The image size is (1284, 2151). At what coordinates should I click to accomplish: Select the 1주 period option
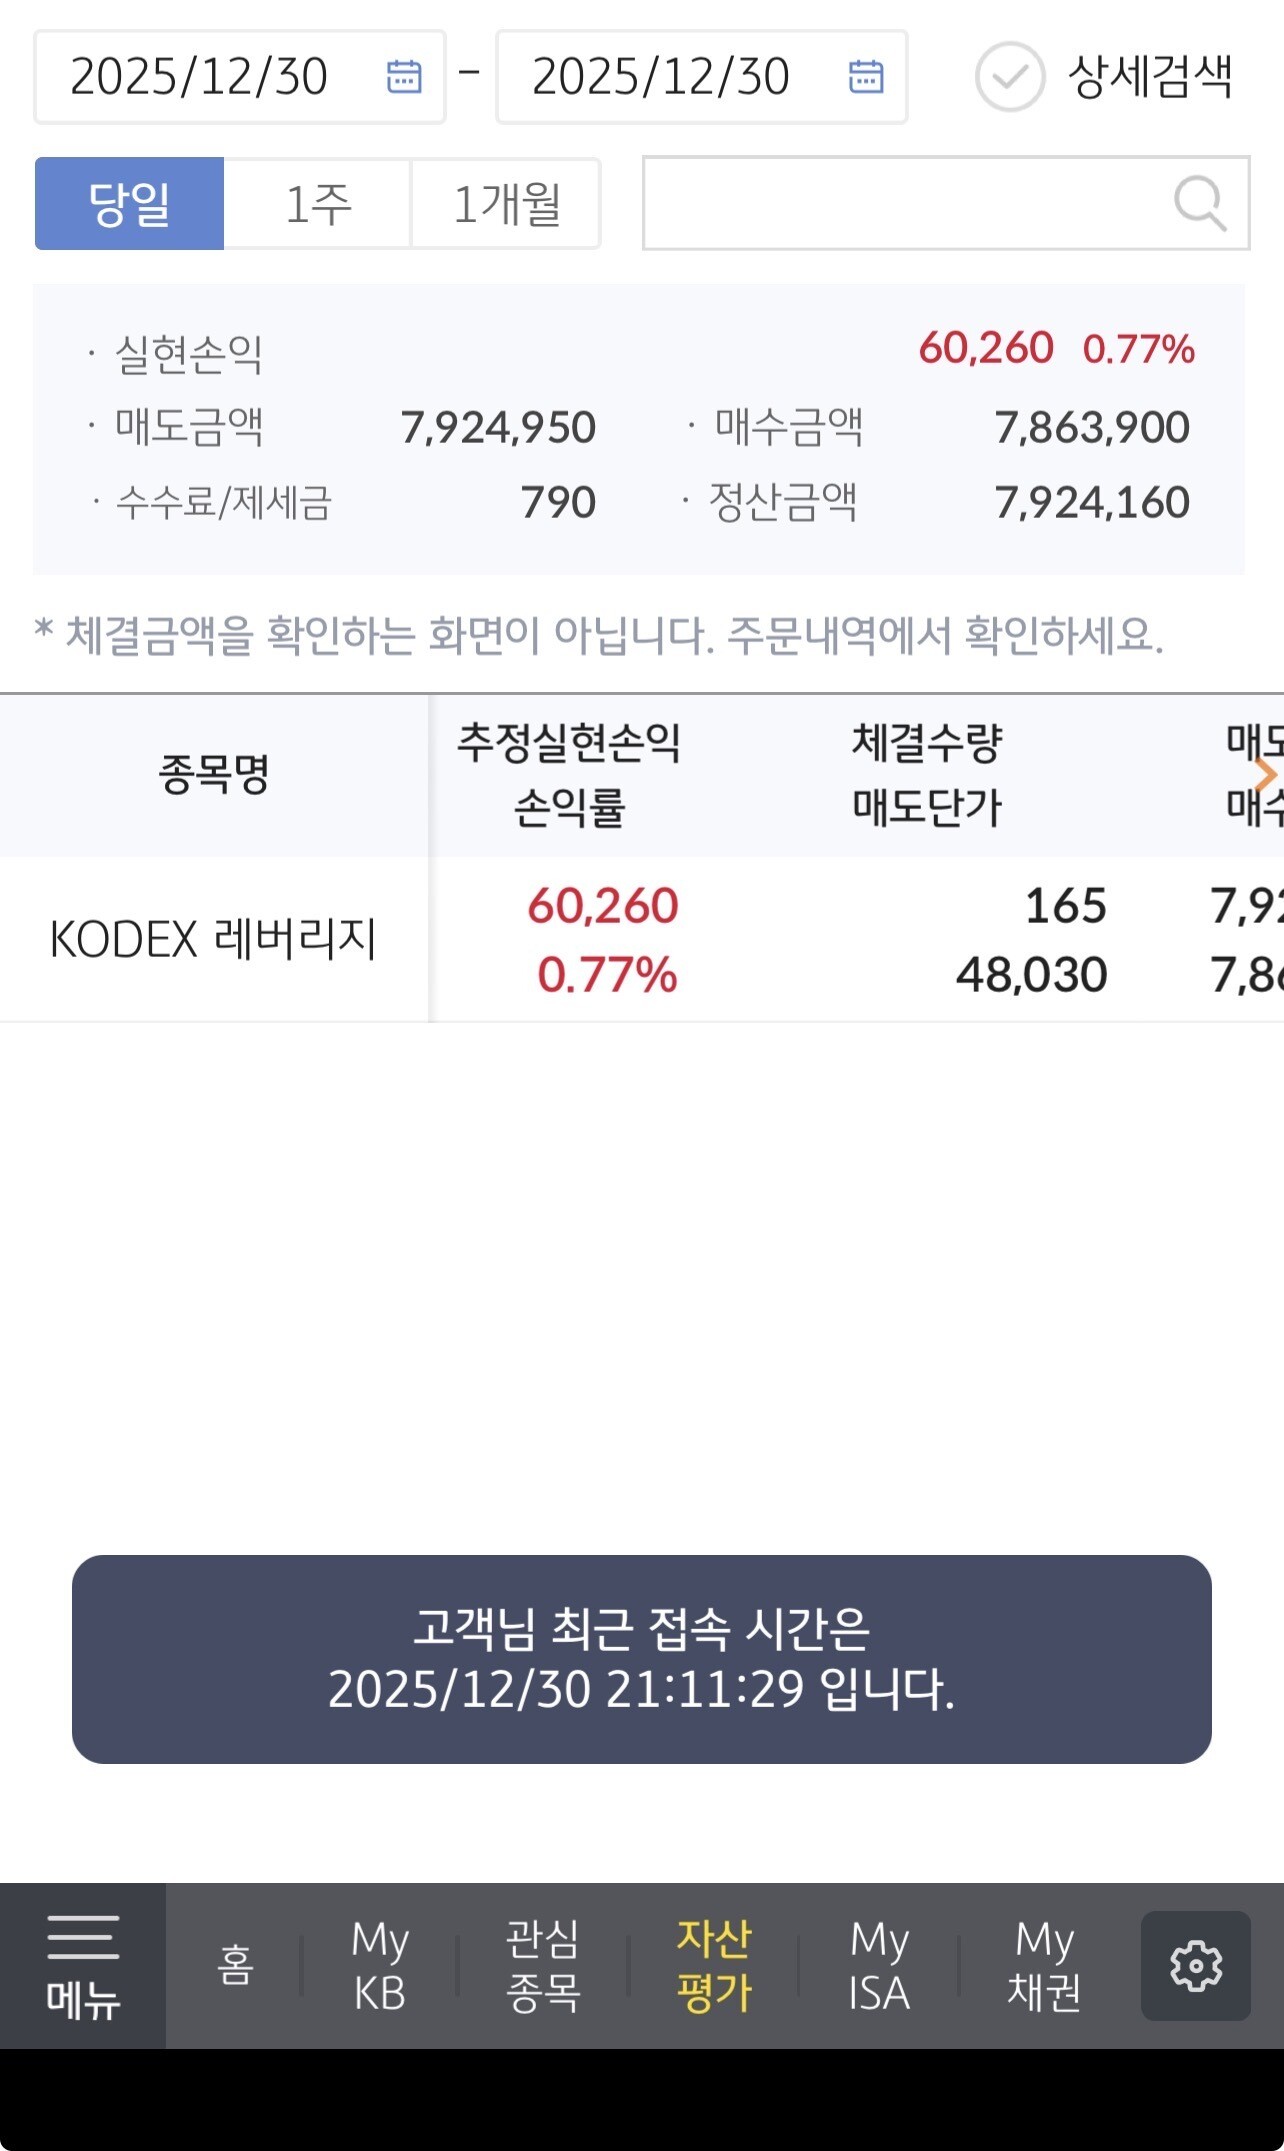(318, 204)
